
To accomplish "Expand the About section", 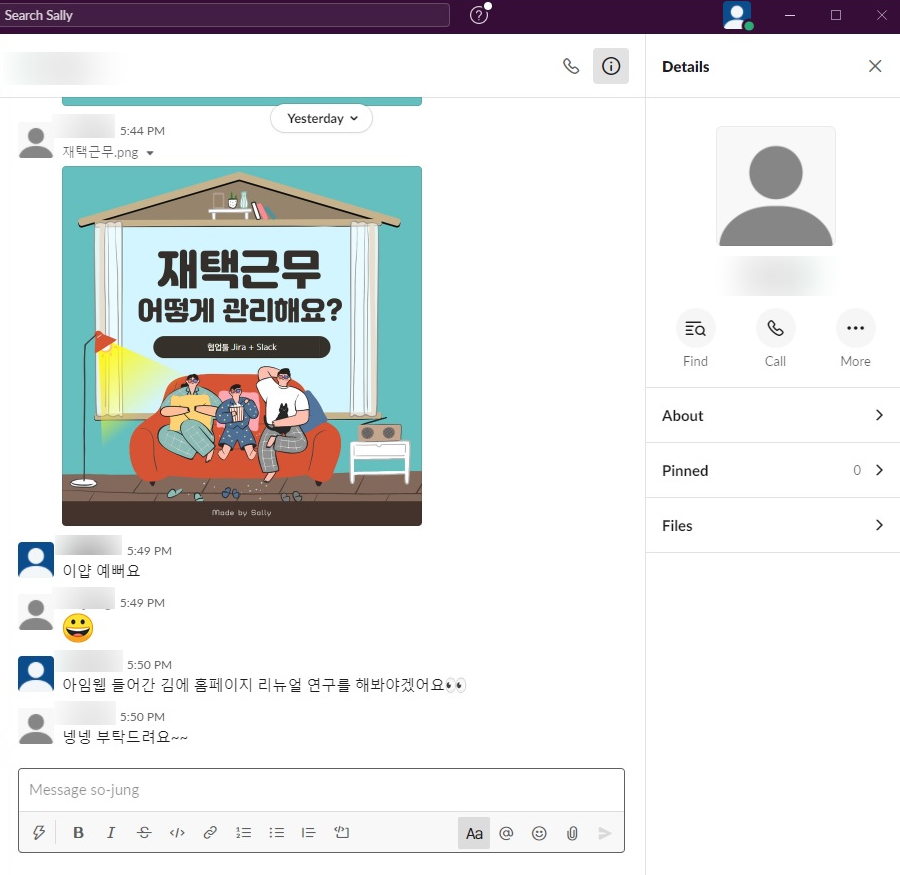I will click(773, 415).
